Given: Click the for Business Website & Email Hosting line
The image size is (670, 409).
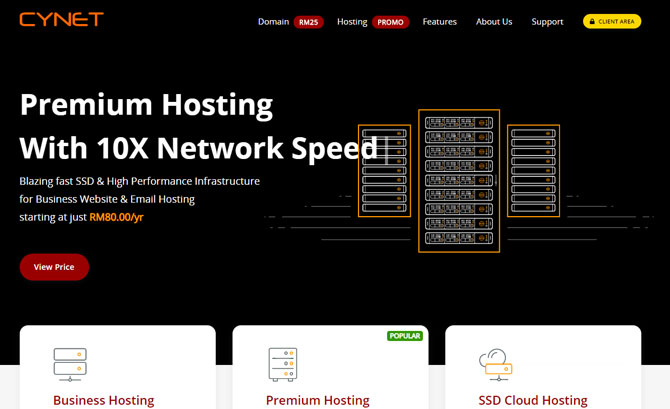Looking at the screenshot, I should [107, 199].
